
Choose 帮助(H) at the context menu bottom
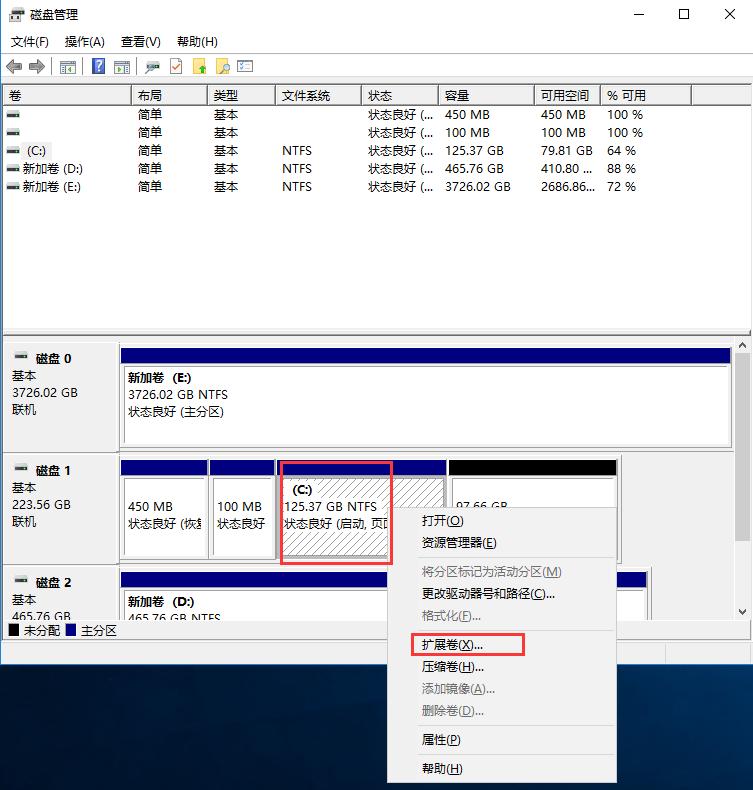[x=502, y=768]
